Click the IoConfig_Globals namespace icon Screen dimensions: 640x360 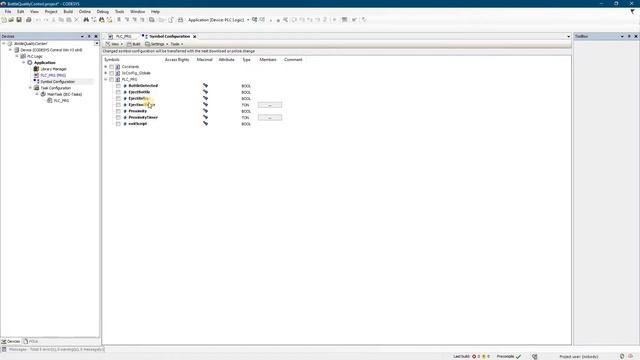(x=118, y=73)
